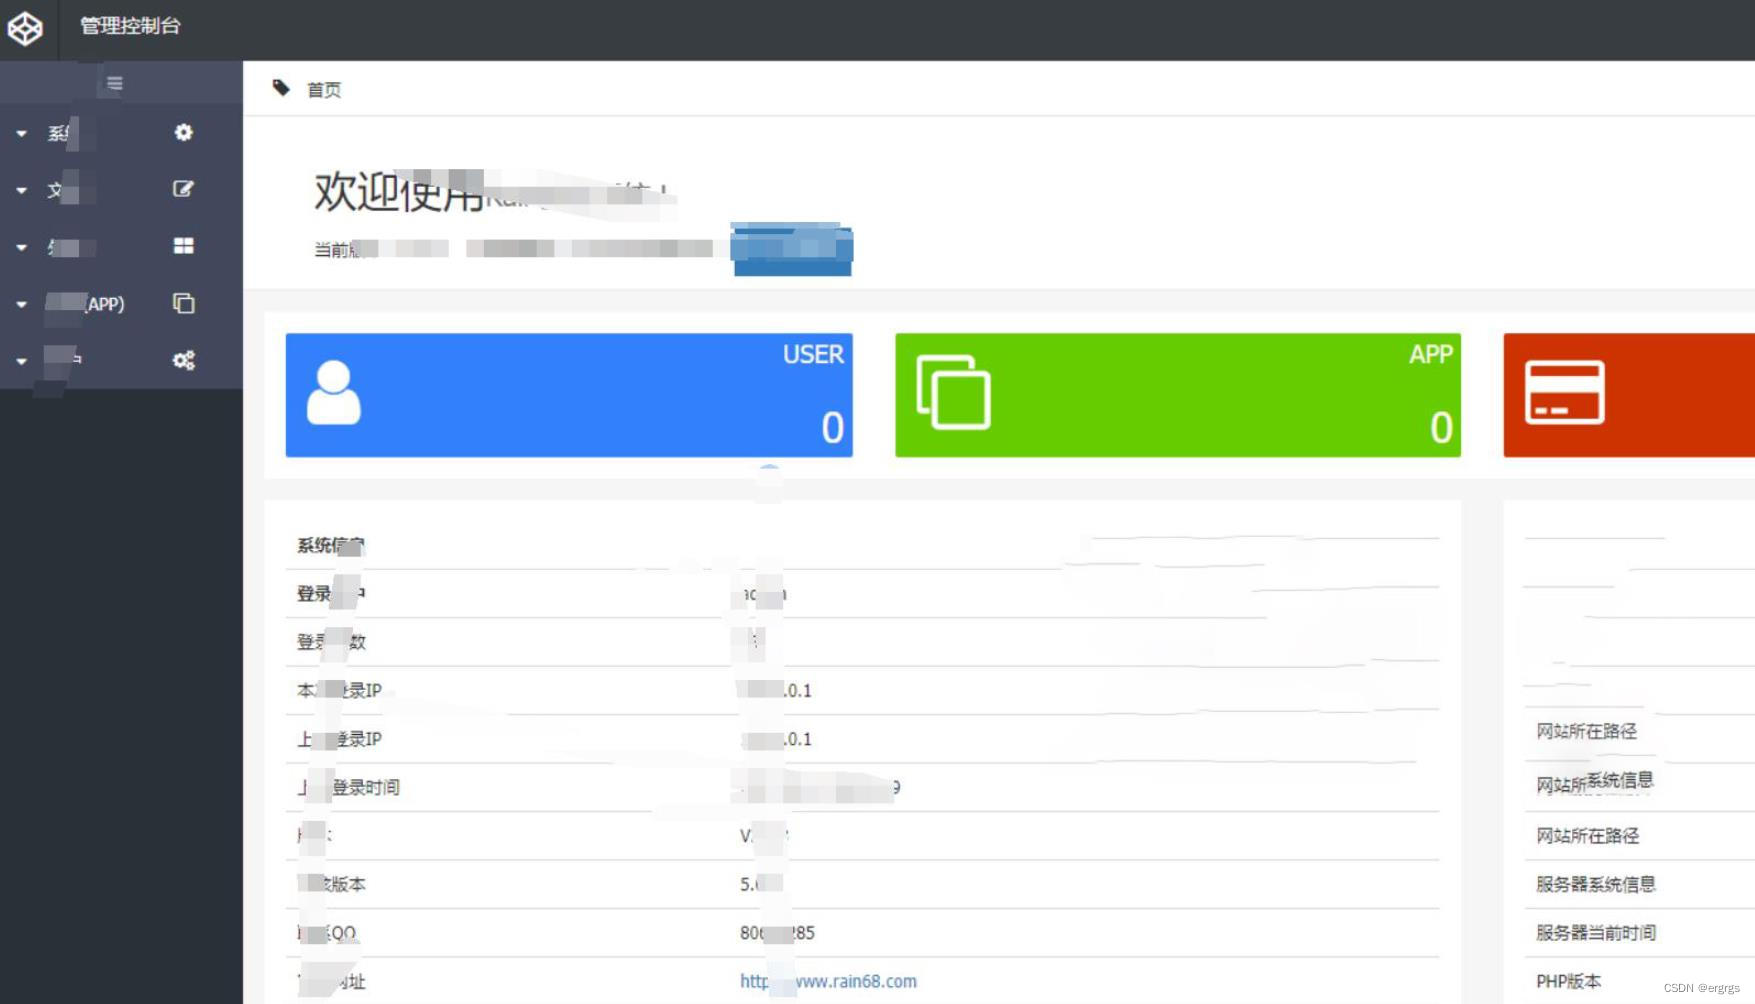Click 管理控制台 in the top bar
This screenshot has height=1004, width=1755.
click(x=129, y=27)
